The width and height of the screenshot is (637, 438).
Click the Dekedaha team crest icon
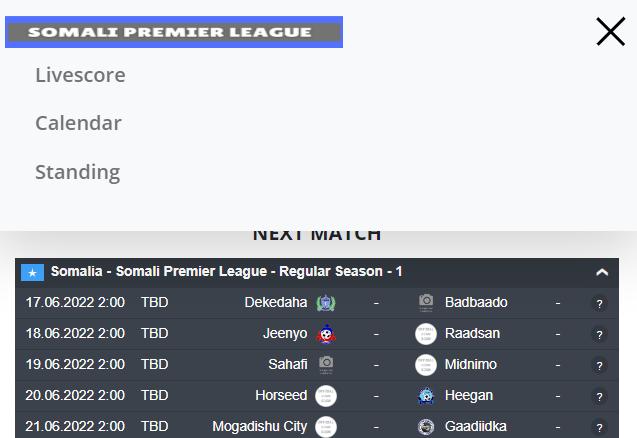click(x=326, y=303)
